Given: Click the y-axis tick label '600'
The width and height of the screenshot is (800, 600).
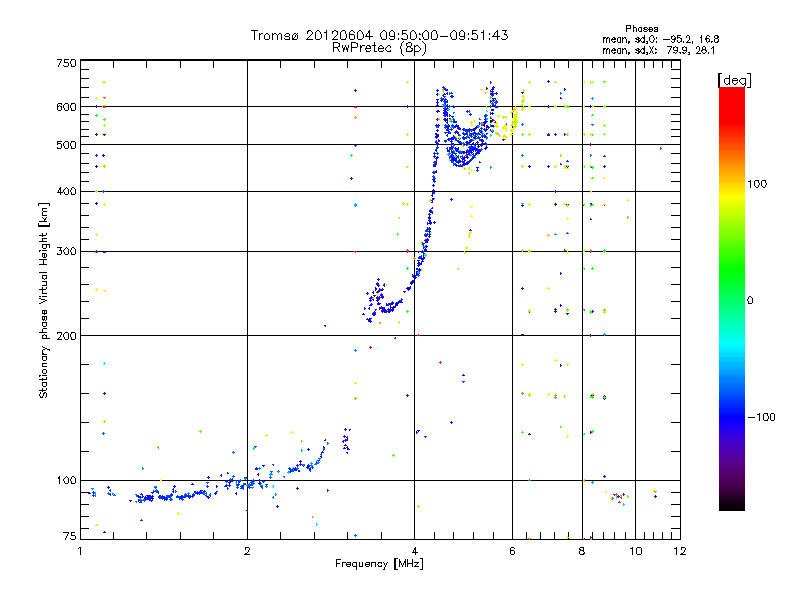Looking at the screenshot, I should [x=66, y=107].
